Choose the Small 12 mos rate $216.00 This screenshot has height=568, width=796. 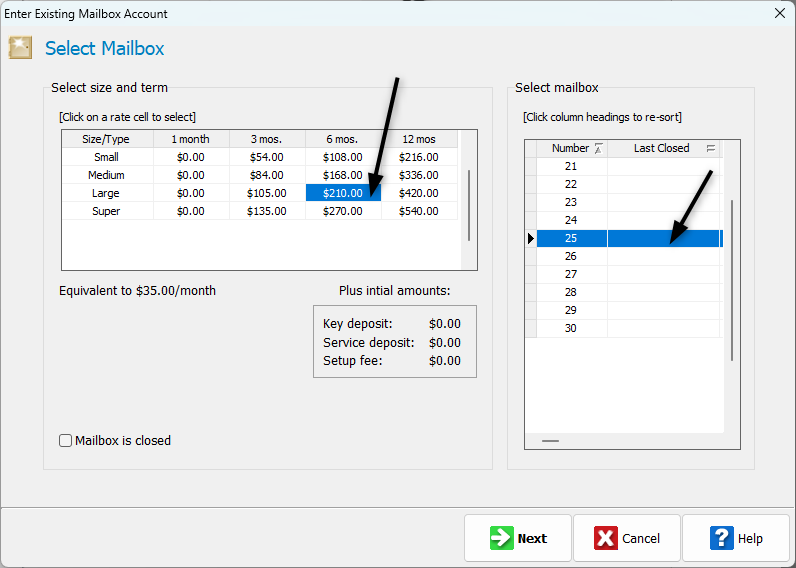click(x=419, y=157)
